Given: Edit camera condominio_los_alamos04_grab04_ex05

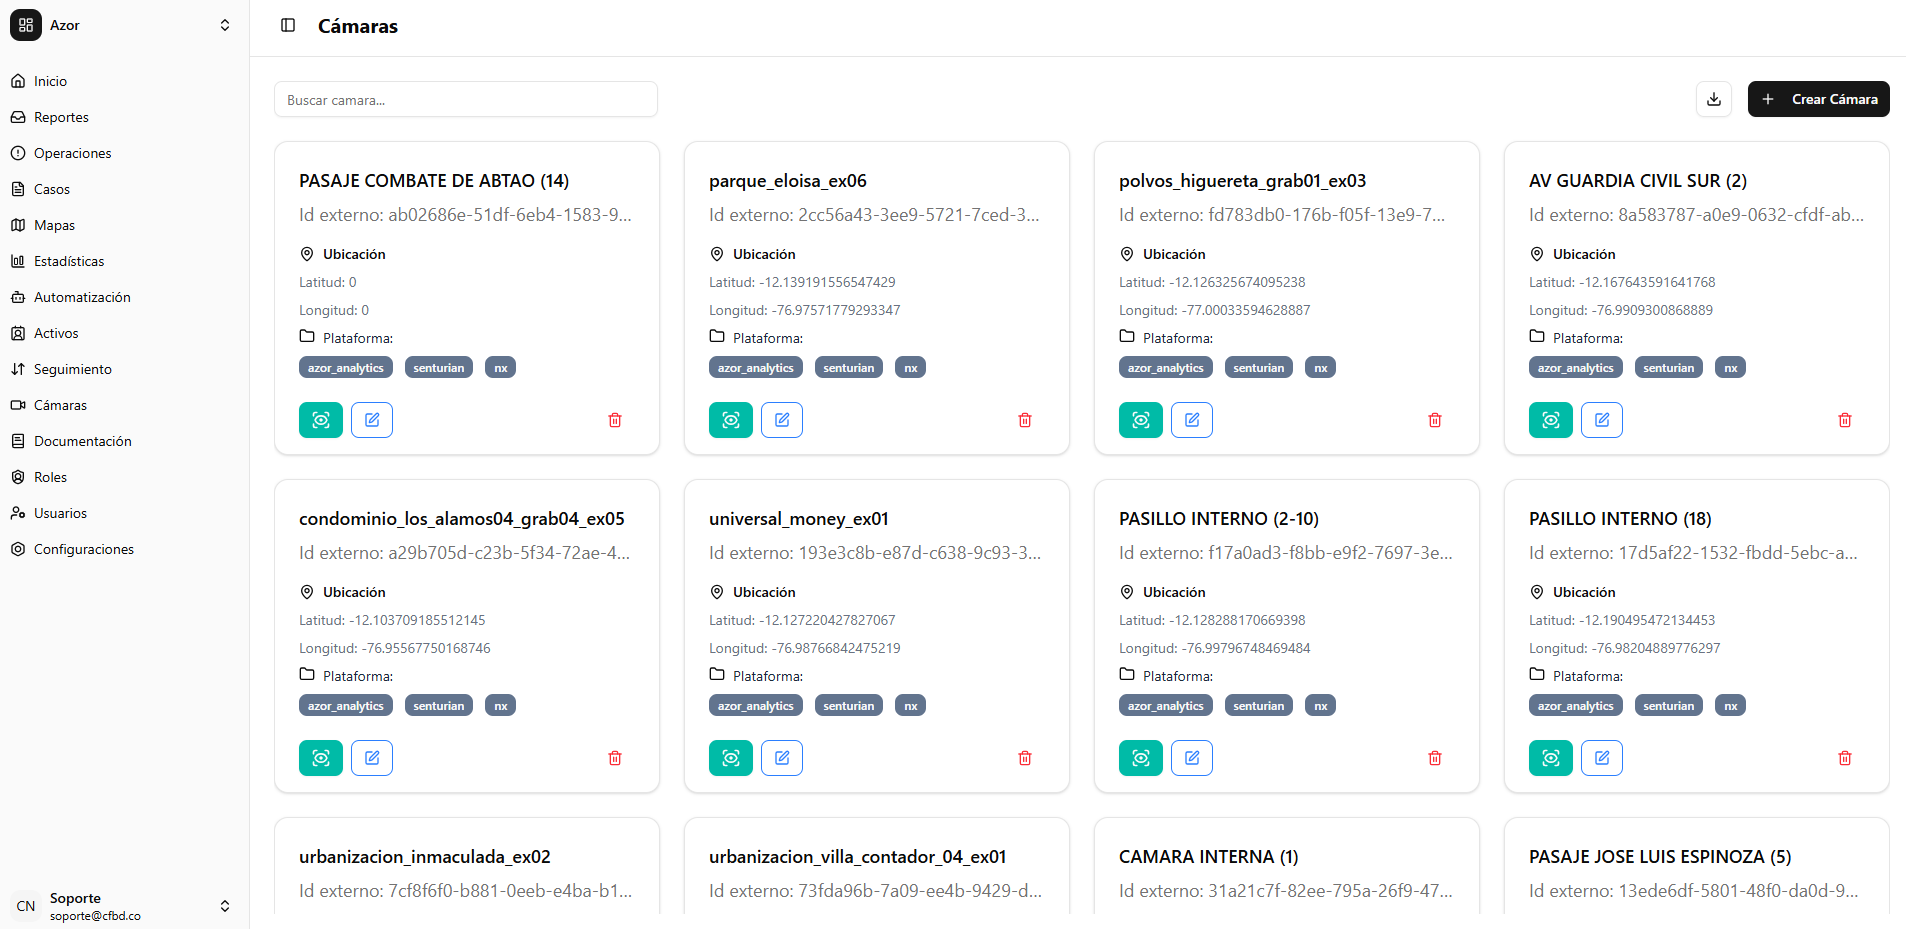Looking at the screenshot, I should pos(372,758).
